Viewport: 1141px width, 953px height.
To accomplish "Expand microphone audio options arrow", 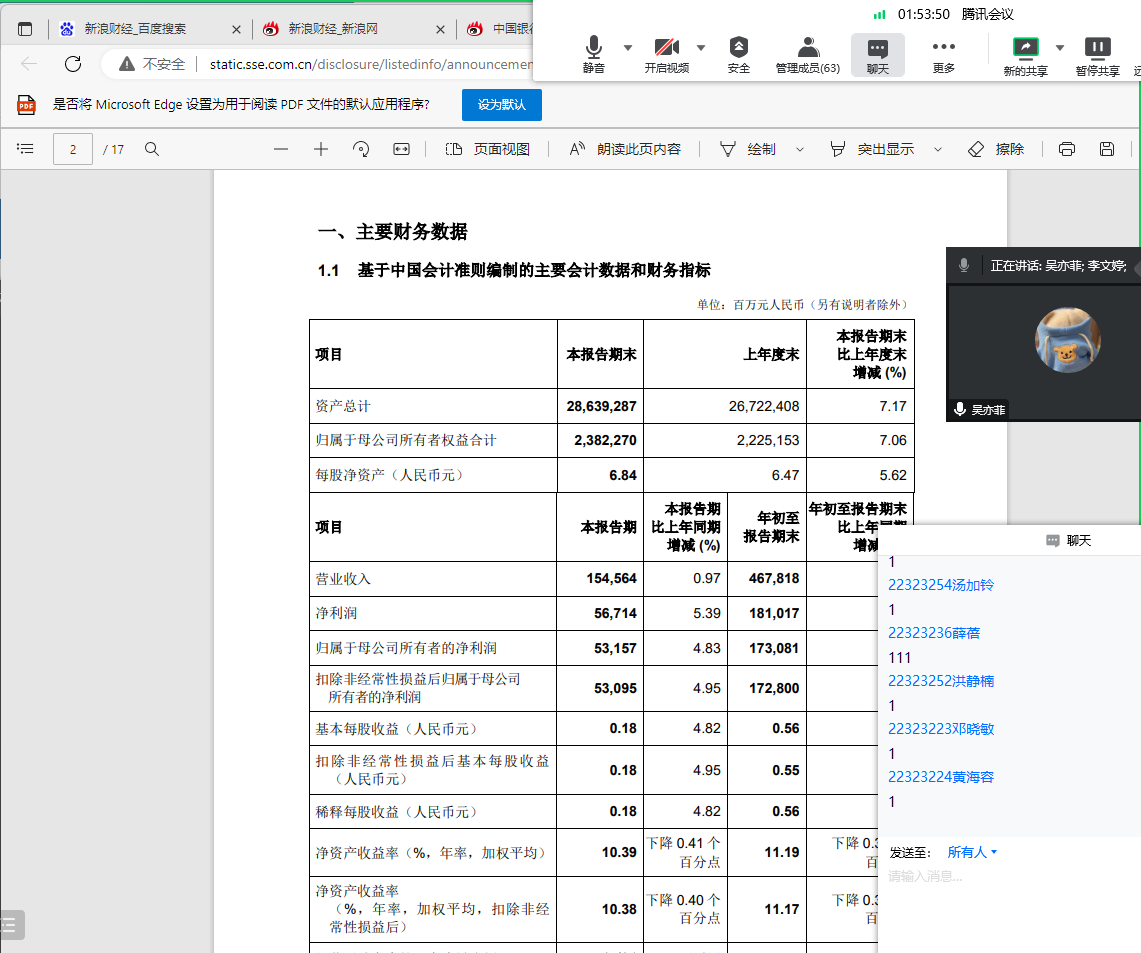I will [x=628, y=47].
